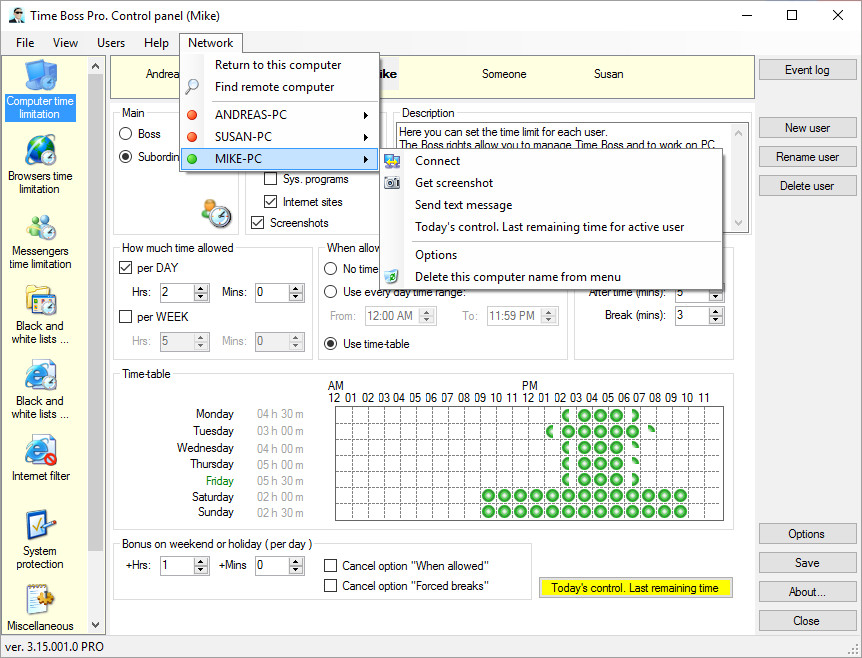Click the Network menu
This screenshot has width=862, height=658.
coord(211,43)
